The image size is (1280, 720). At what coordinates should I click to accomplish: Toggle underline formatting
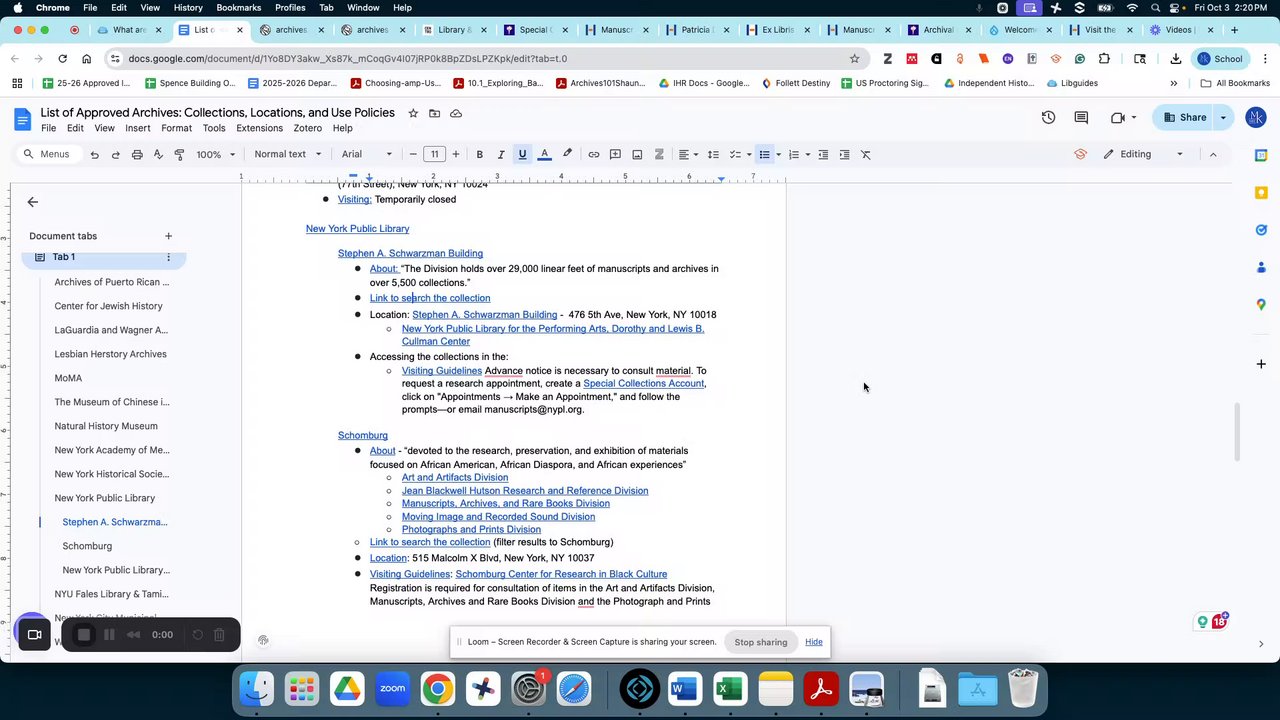click(x=522, y=155)
